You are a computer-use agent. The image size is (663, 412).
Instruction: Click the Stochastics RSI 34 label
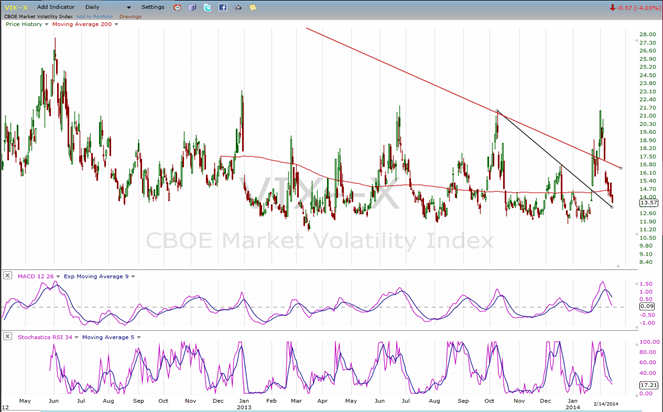pyautogui.click(x=45, y=338)
